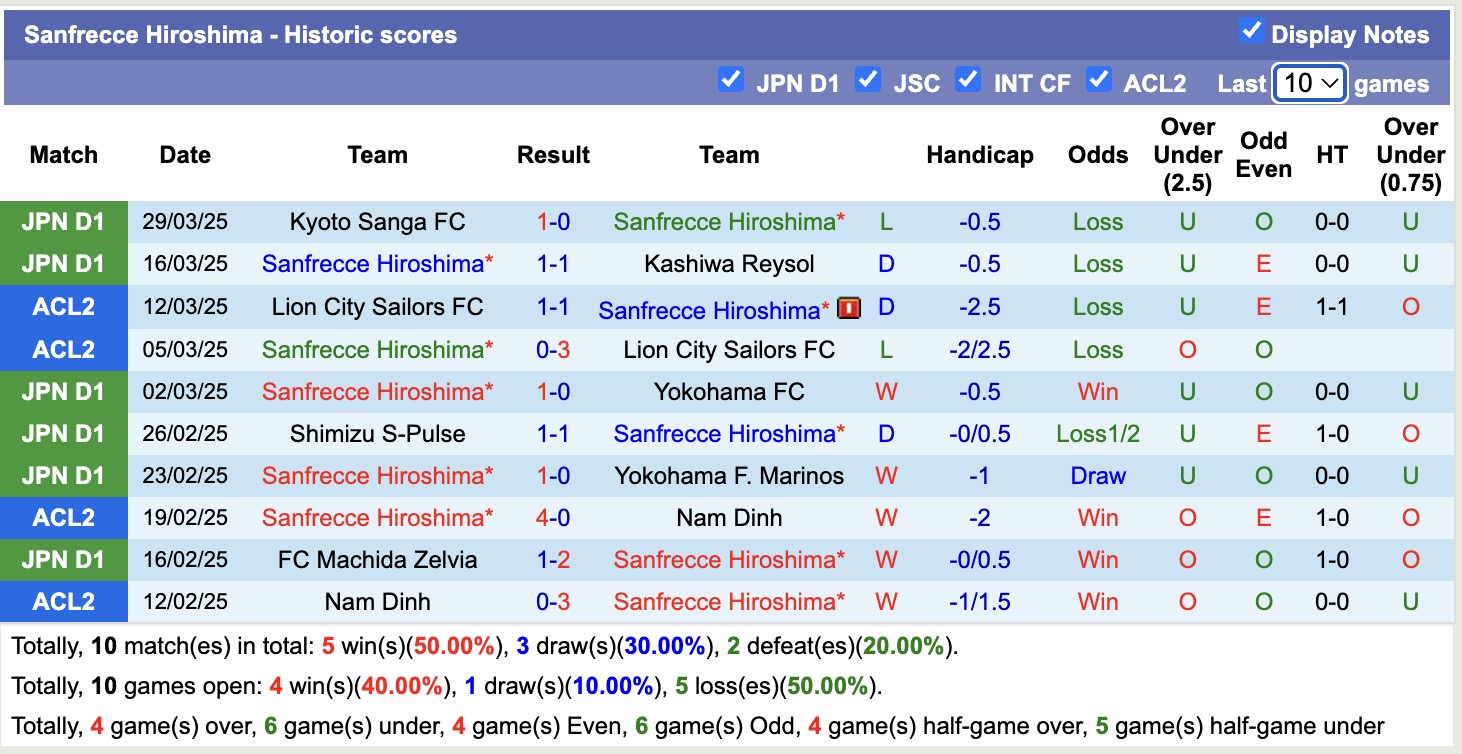Select the JPN D1 badge on the 29/03/25 row
Screen dimensions: 1462x754
[x=63, y=222]
